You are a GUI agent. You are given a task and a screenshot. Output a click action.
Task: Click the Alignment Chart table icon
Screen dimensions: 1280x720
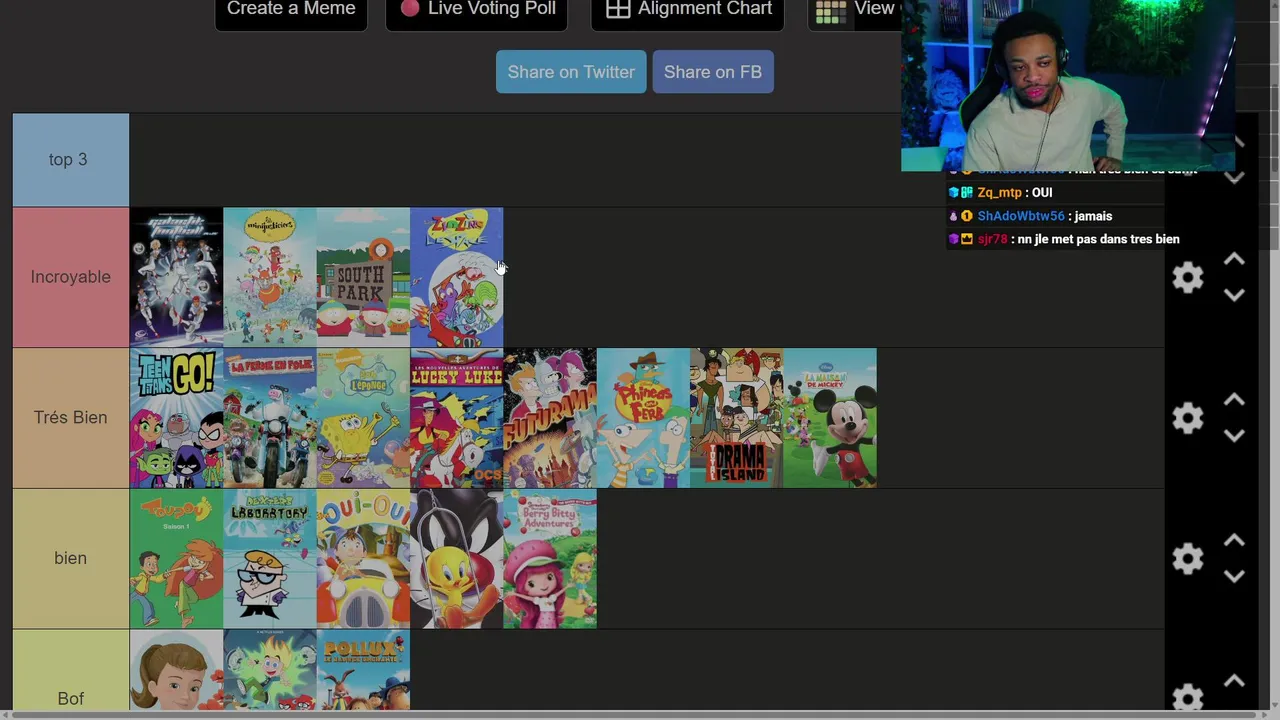618,9
